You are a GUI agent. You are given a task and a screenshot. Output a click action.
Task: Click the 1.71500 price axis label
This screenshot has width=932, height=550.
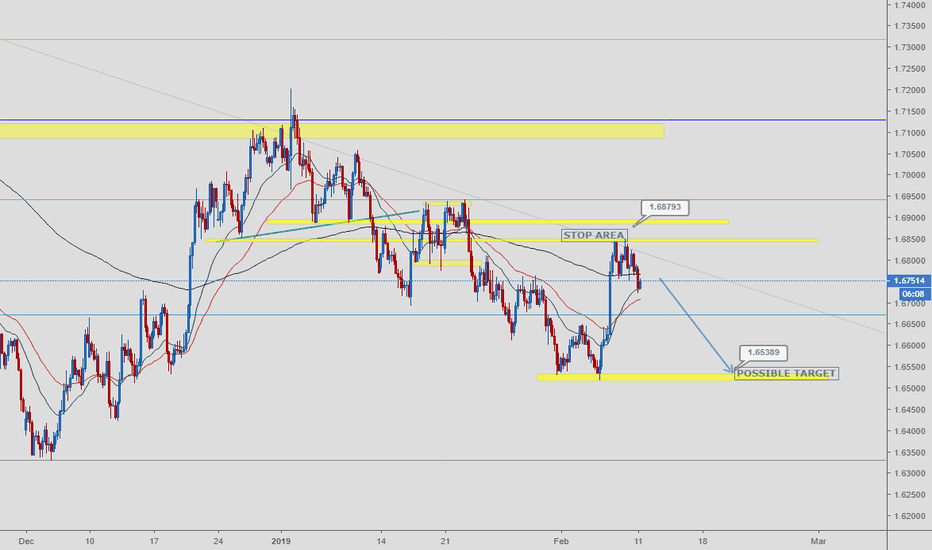909,112
